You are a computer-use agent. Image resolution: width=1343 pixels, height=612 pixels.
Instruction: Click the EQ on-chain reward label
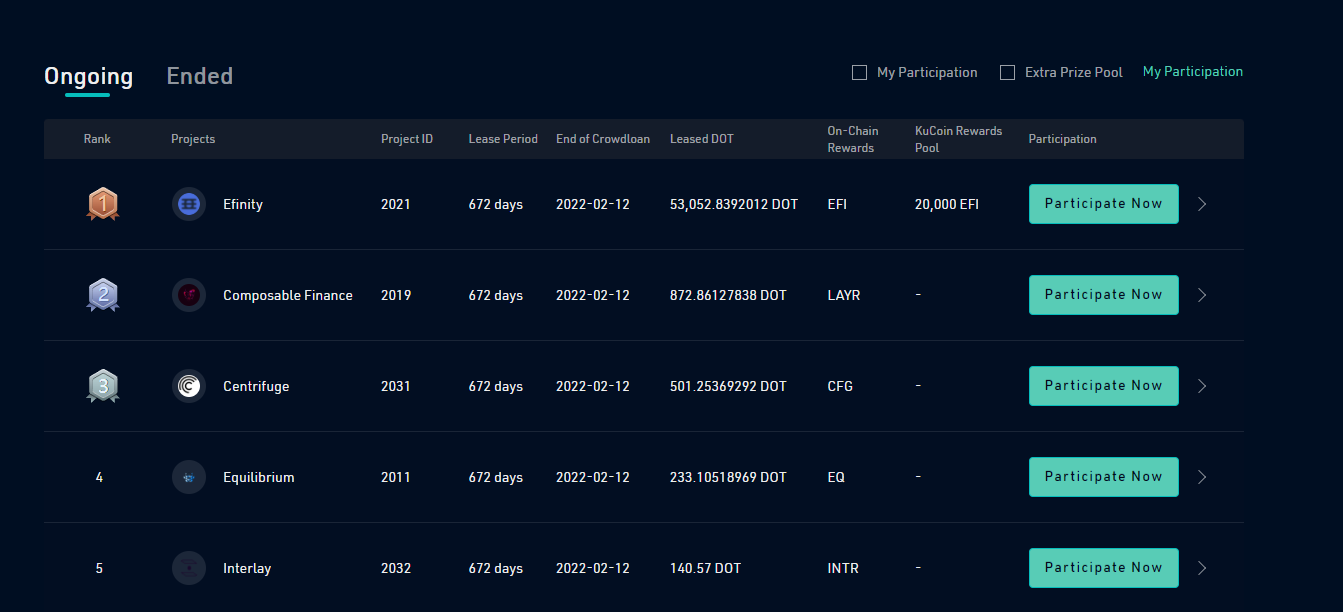[836, 477]
